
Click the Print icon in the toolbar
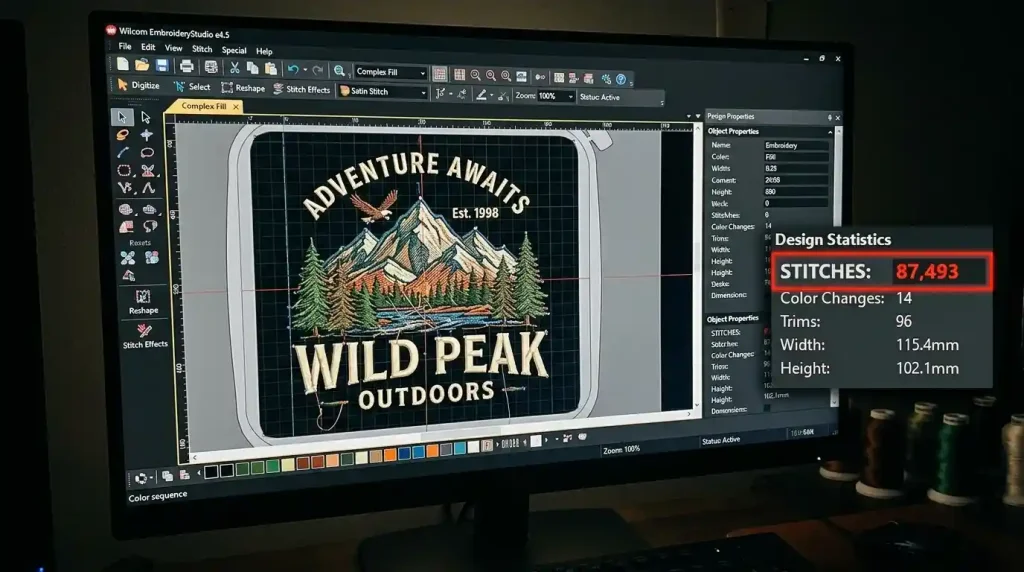186,67
